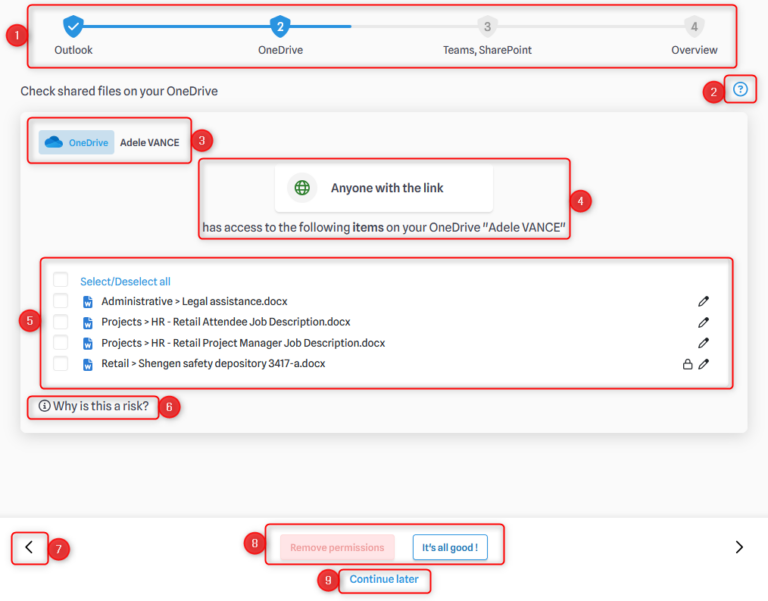The height and width of the screenshot is (601, 768).
Task: Click the Anyone with the link card
Action: click(x=384, y=188)
